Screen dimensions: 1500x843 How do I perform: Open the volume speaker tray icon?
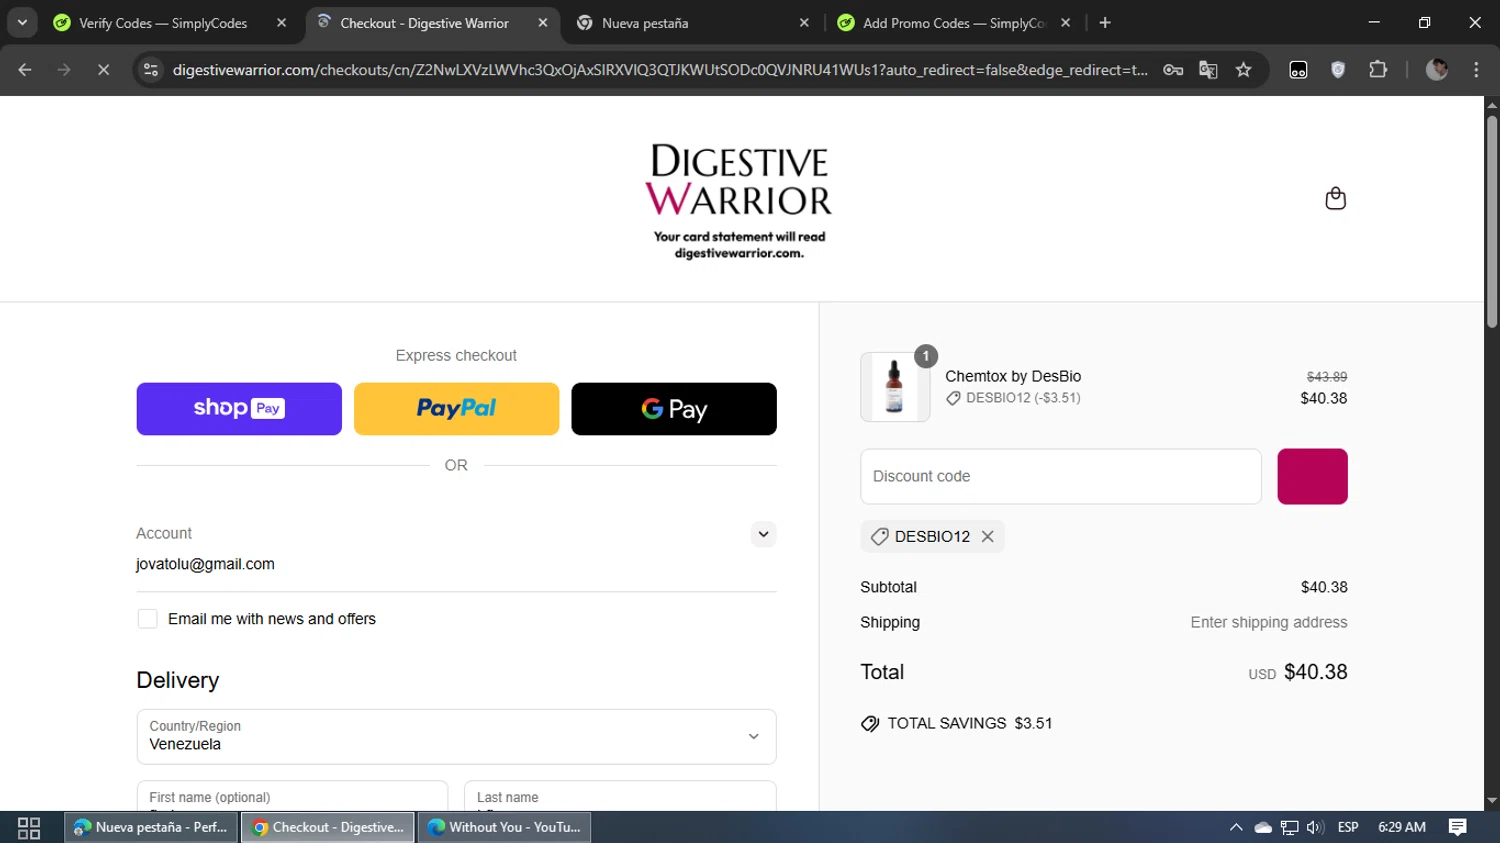pyautogui.click(x=1315, y=827)
